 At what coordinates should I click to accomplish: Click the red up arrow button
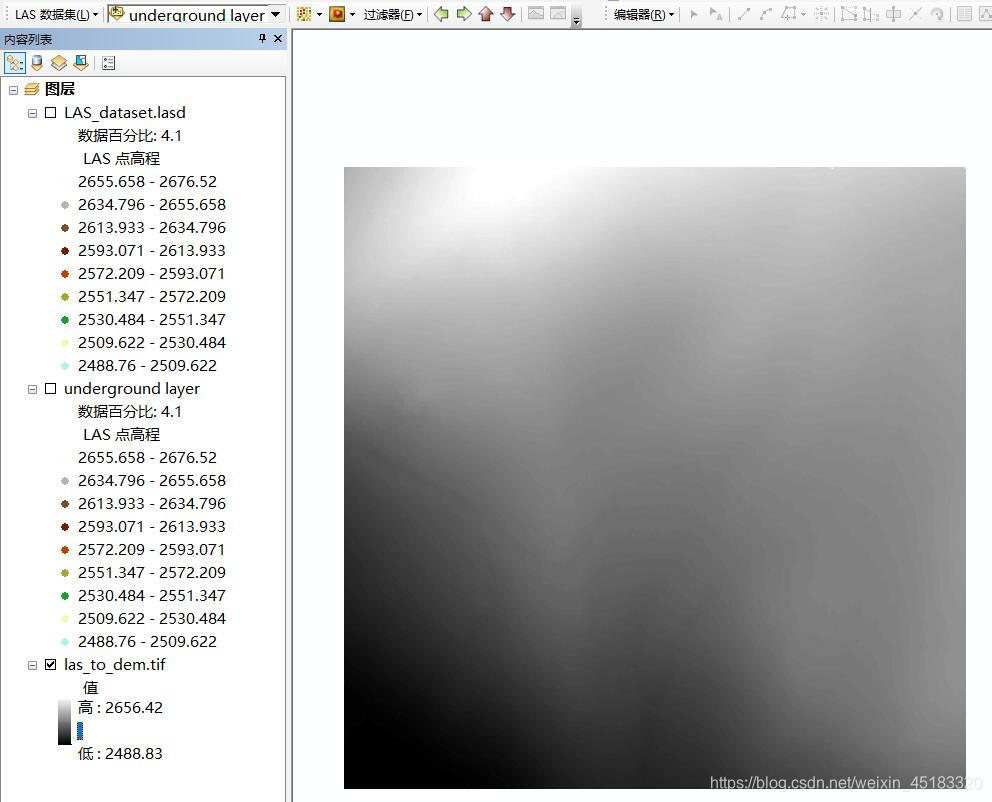coord(486,14)
